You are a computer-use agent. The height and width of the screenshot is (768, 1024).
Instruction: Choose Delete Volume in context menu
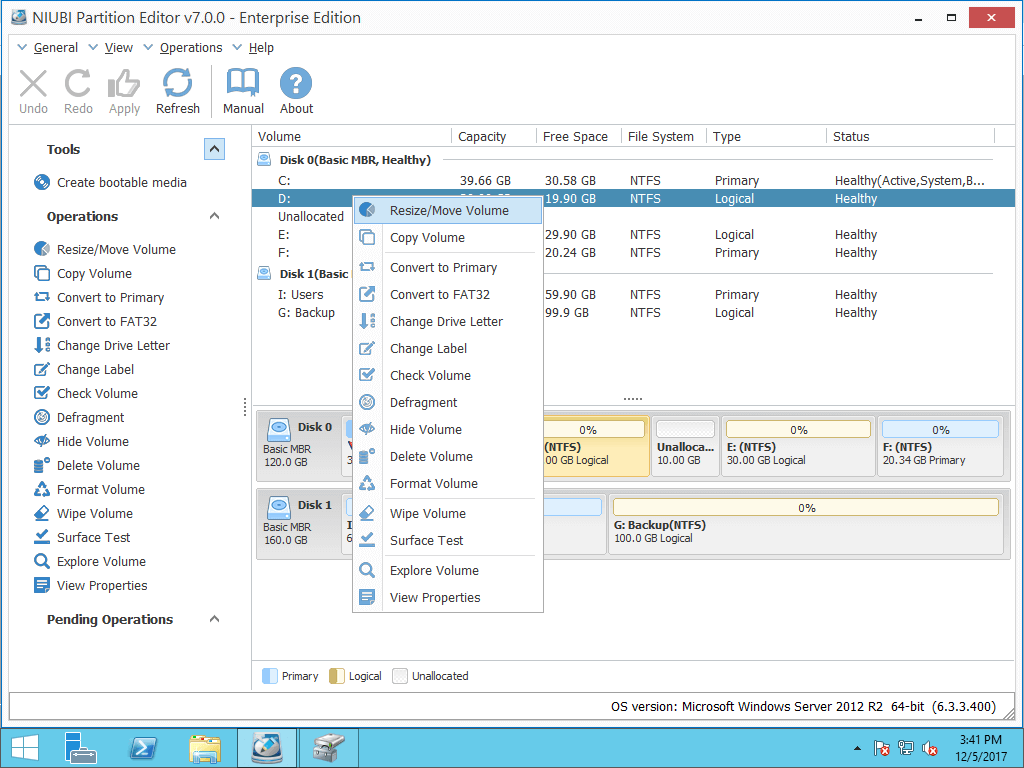(448, 456)
